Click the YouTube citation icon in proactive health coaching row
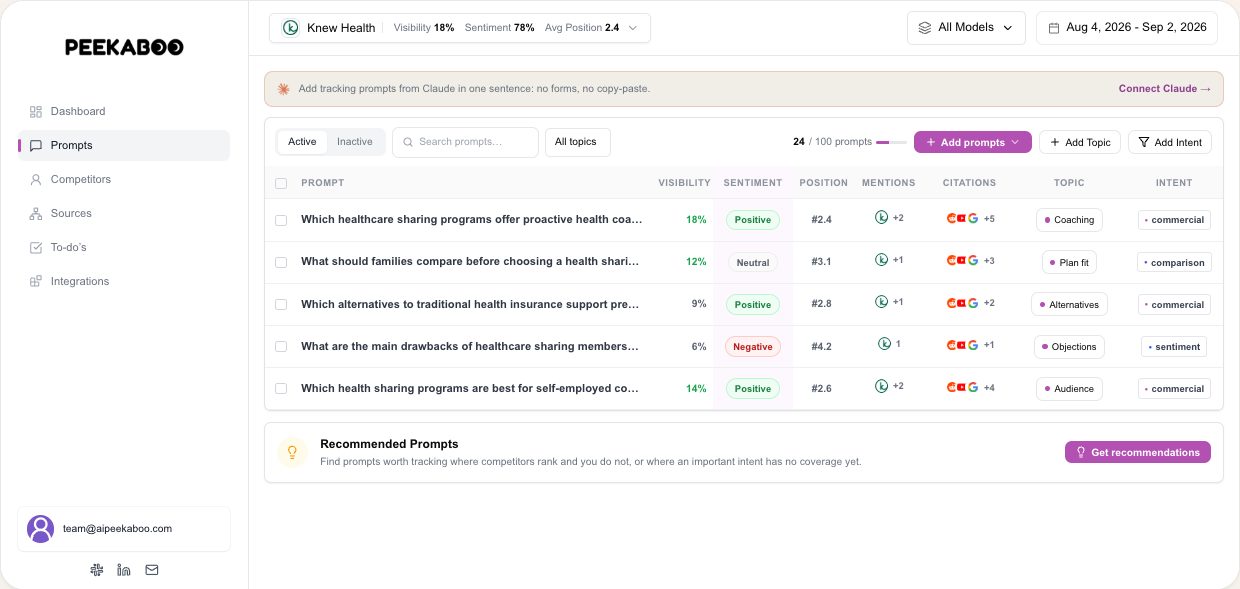 click(x=962, y=218)
